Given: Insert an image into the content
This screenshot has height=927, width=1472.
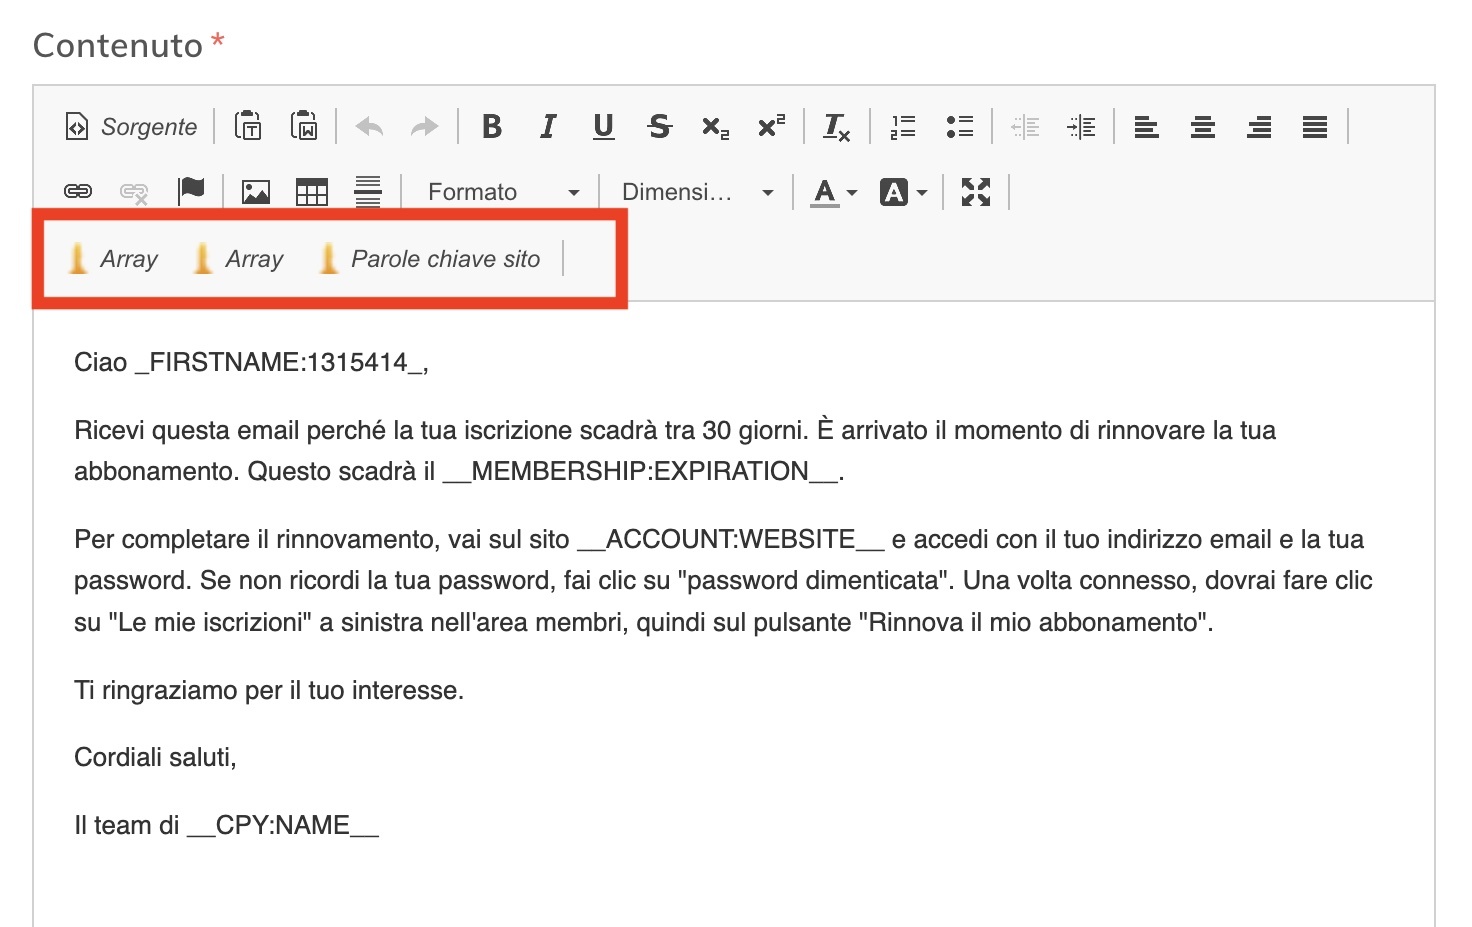Looking at the screenshot, I should coord(256,191).
